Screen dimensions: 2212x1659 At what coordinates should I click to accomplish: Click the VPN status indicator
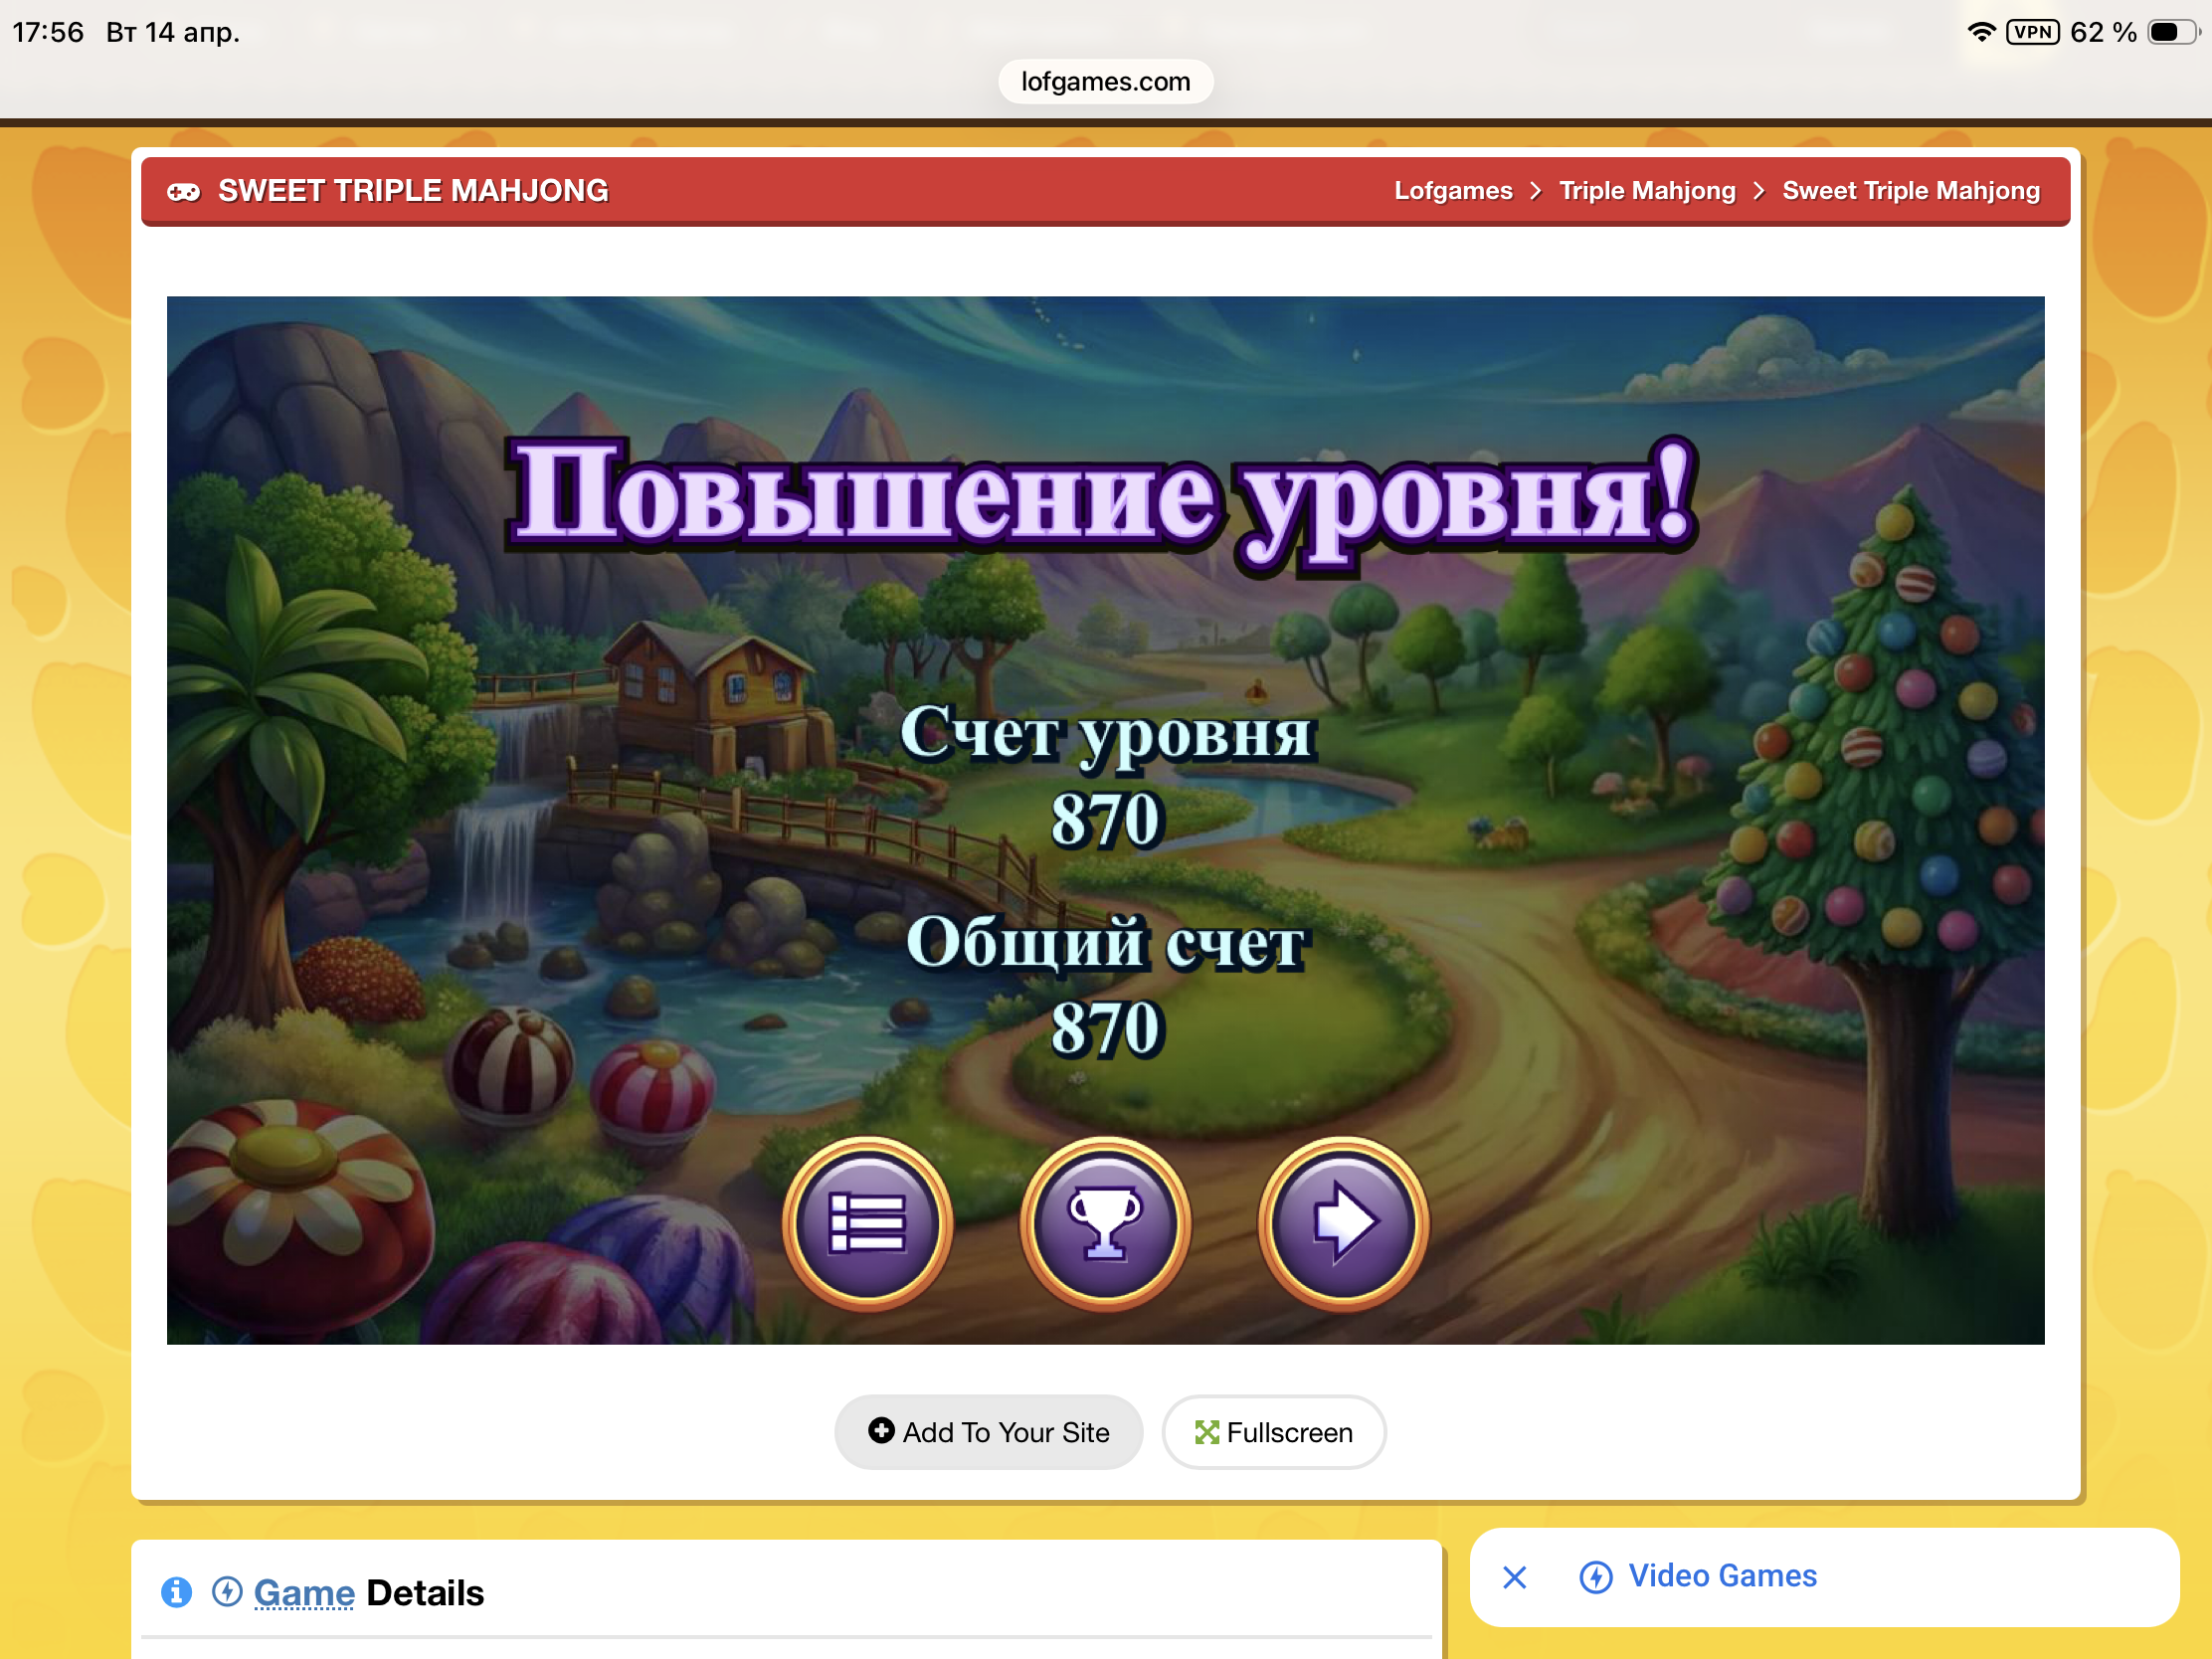point(2032,32)
